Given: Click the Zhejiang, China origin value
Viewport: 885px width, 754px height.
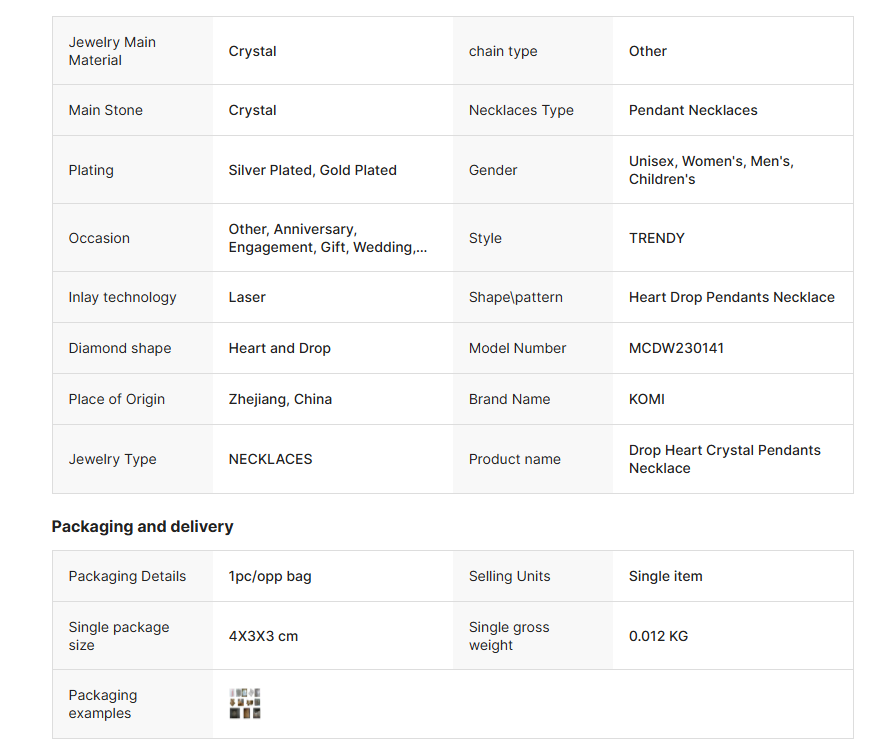Looking at the screenshot, I should click(280, 399).
